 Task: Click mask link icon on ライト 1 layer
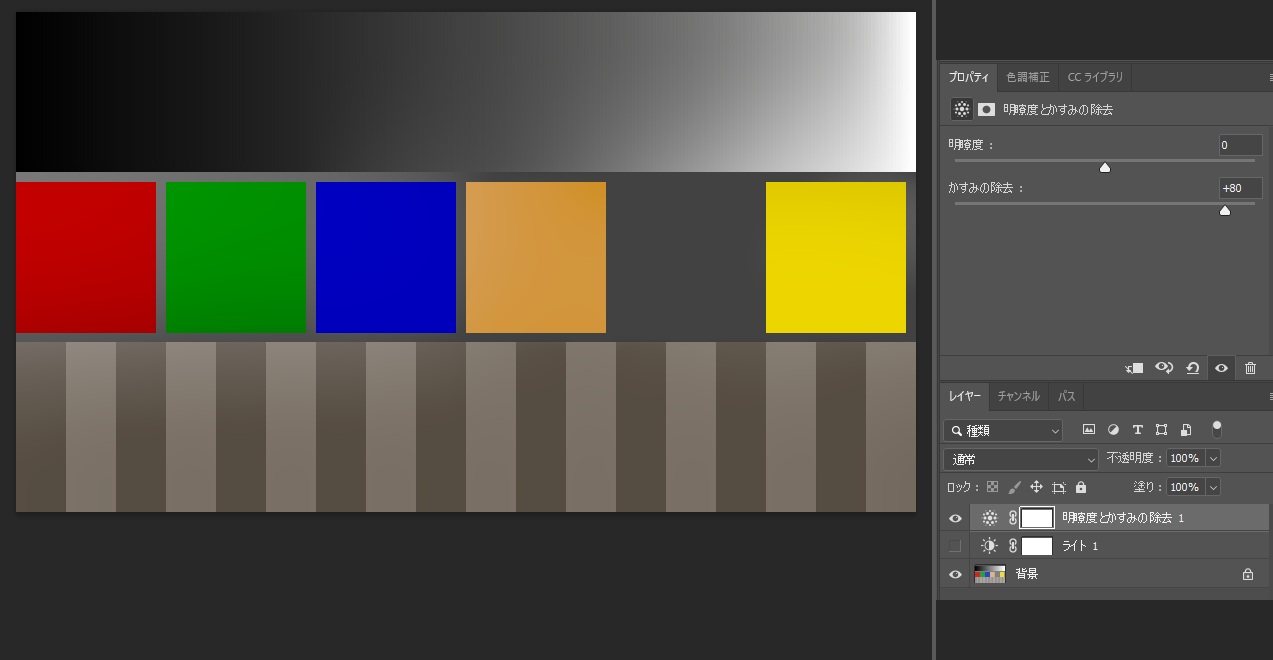(1012, 546)
